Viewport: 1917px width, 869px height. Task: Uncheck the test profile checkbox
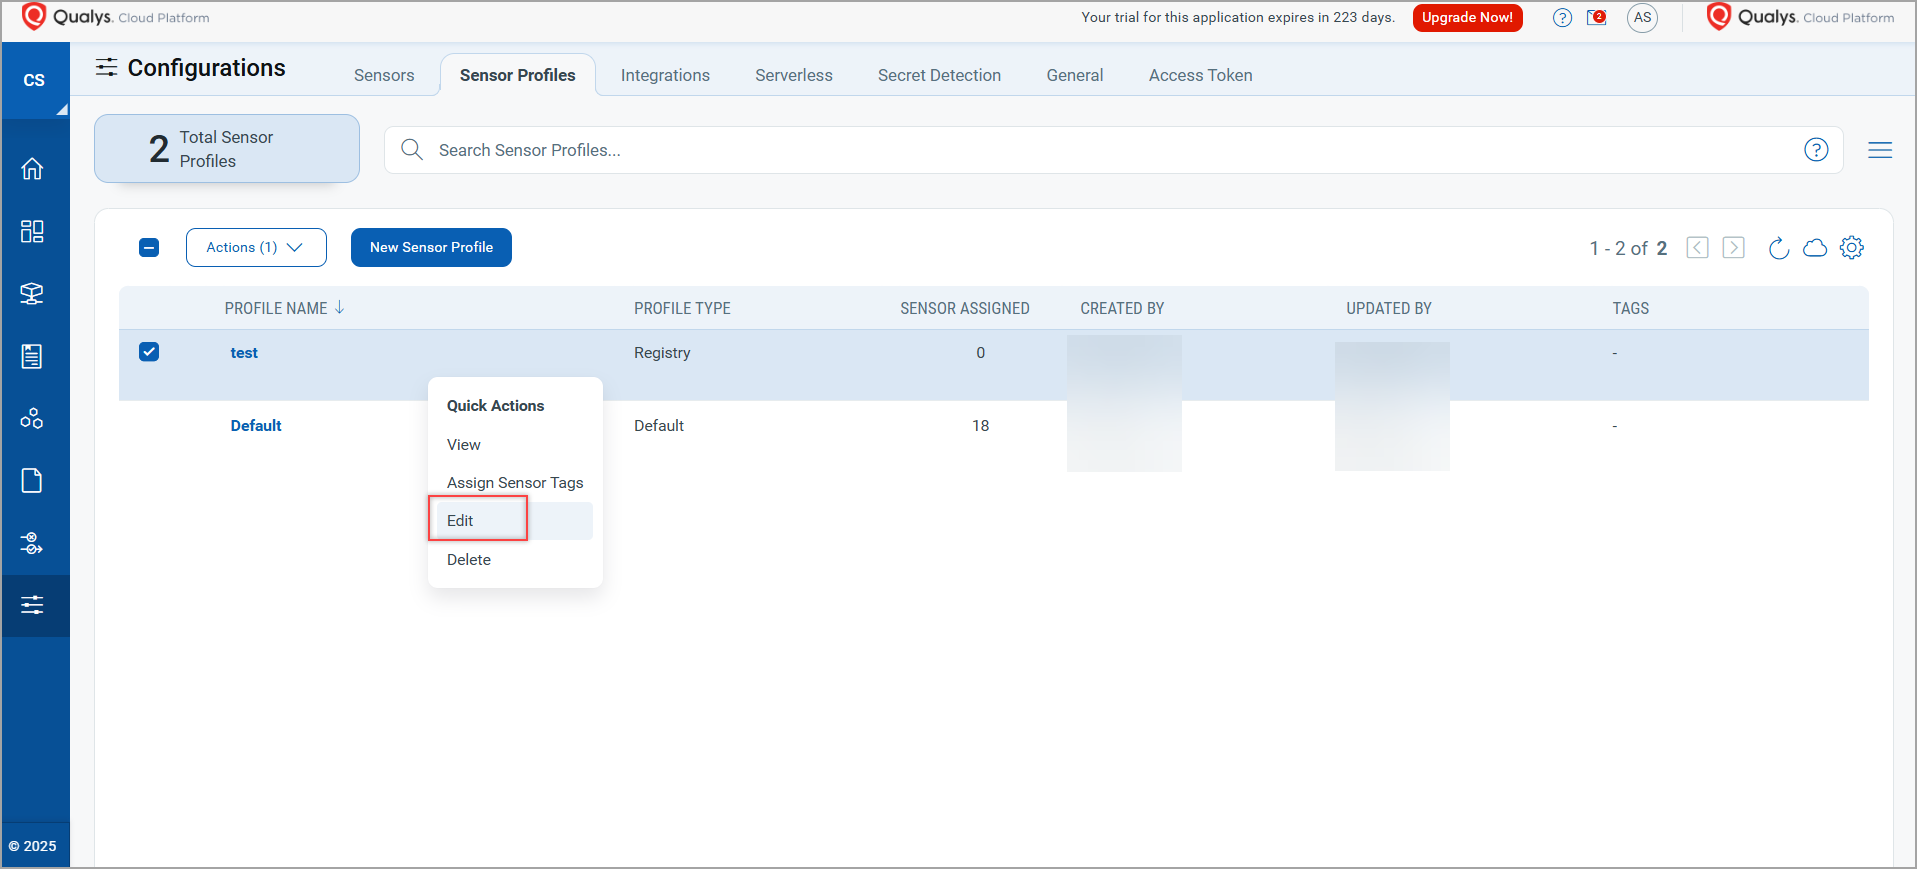(x=149, y=352)
